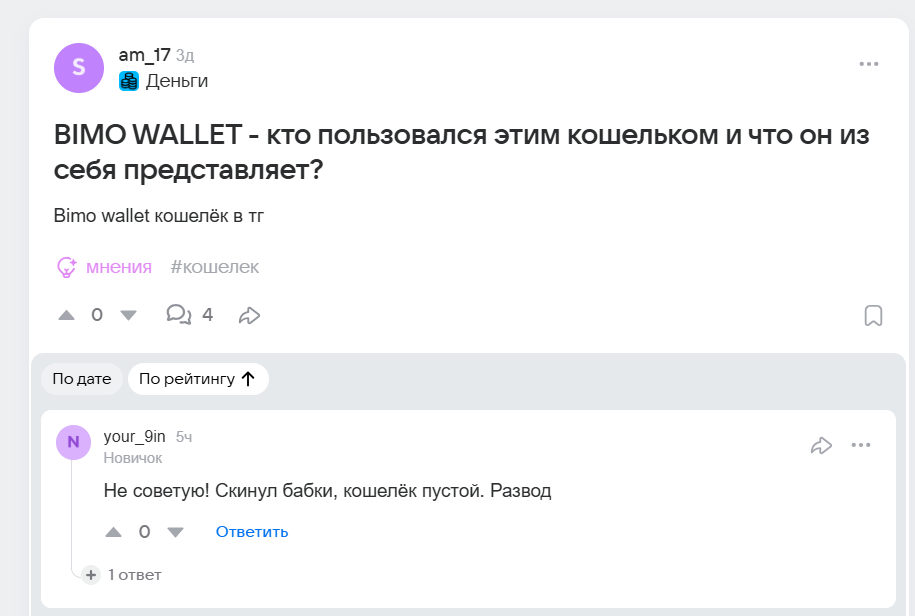
Task: Open your_9in comment's three-dot menu
Action: (x=861, y=446)
